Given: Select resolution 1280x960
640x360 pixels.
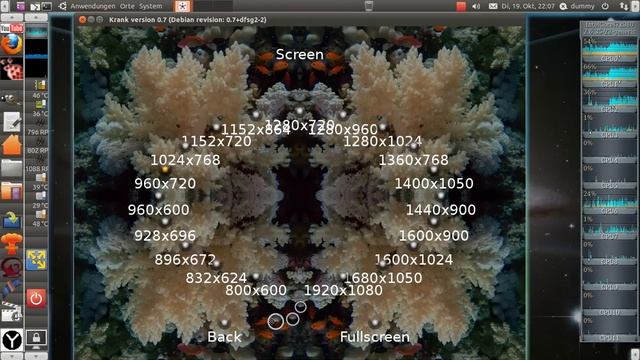Looking at the screenshot, I should click(x=343, y=129).
